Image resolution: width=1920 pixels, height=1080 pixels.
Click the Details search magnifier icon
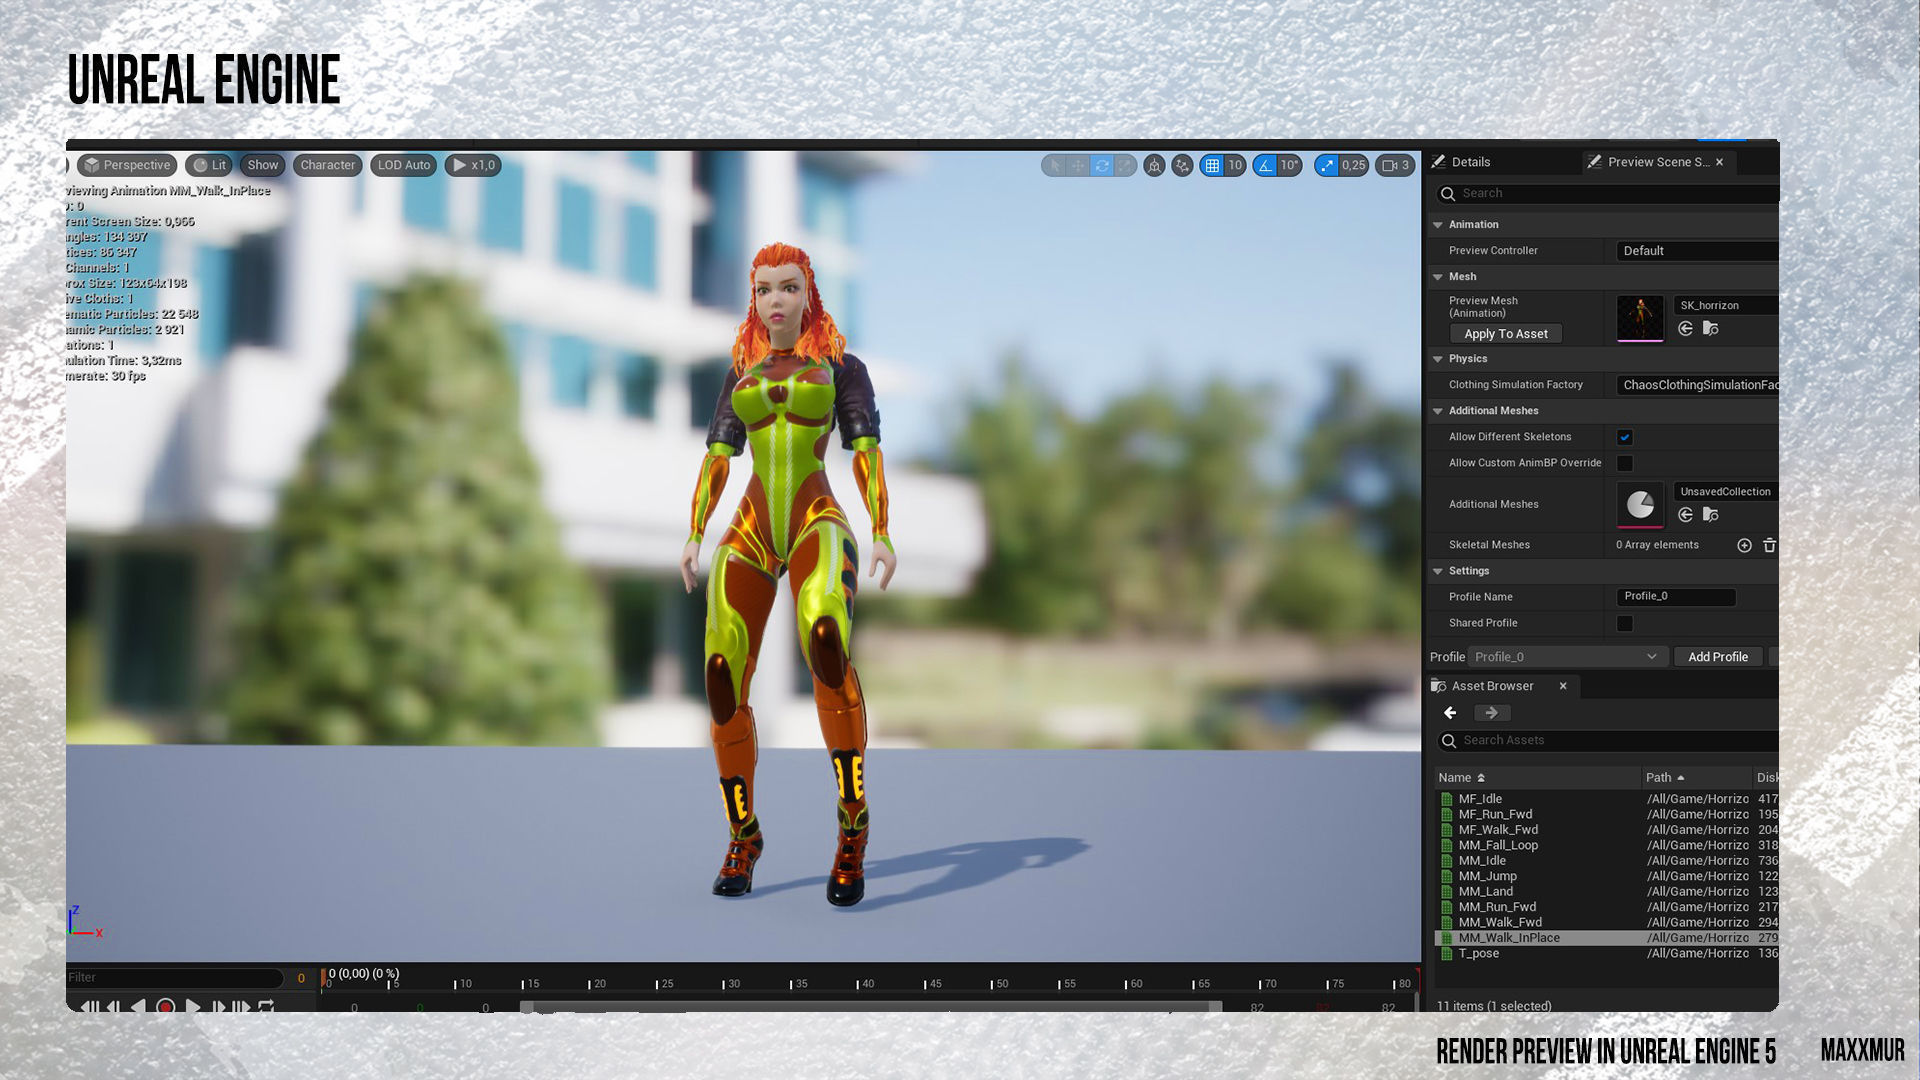(1447, 193)
